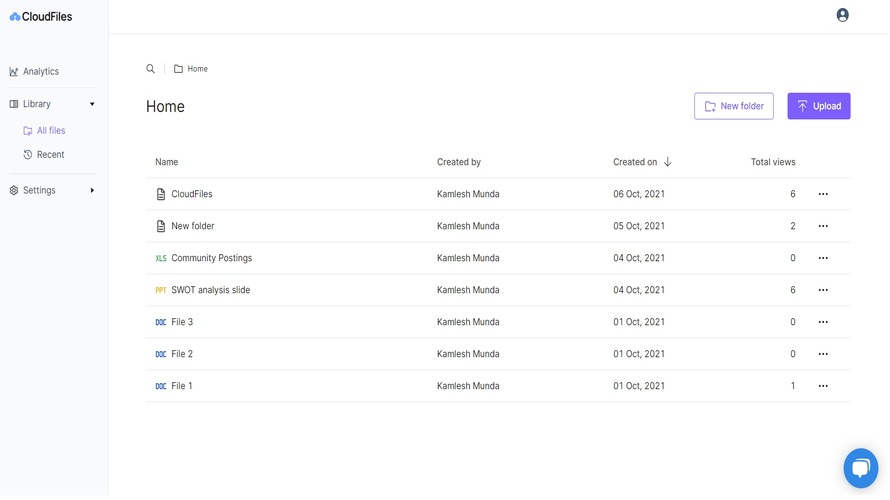Go to Recent files
Image resolution: width=890 pixels, height=500 pixels.
click(x=50, y=155)
